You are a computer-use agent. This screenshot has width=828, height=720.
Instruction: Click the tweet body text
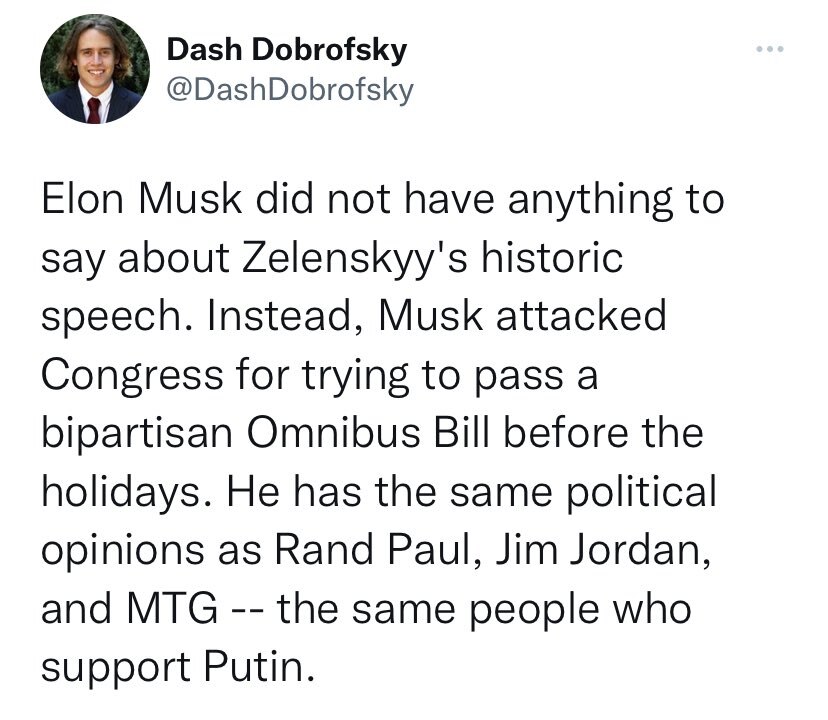tap(380, 430)
